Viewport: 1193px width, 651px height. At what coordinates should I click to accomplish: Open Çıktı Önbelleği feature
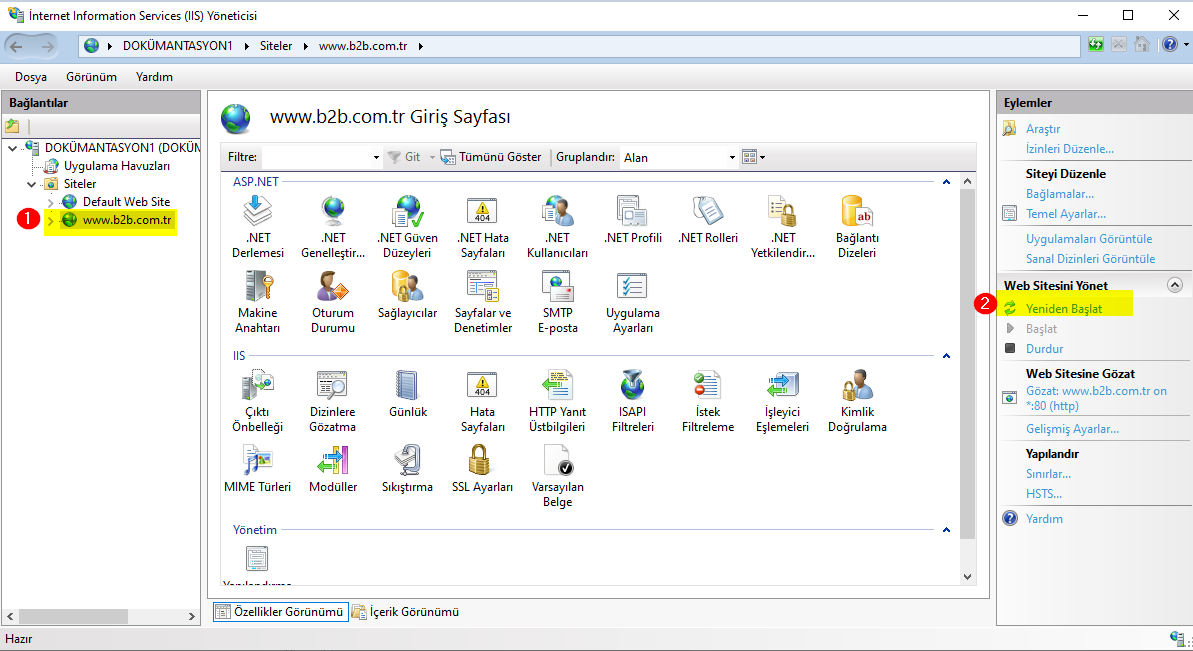pos(257,401)
